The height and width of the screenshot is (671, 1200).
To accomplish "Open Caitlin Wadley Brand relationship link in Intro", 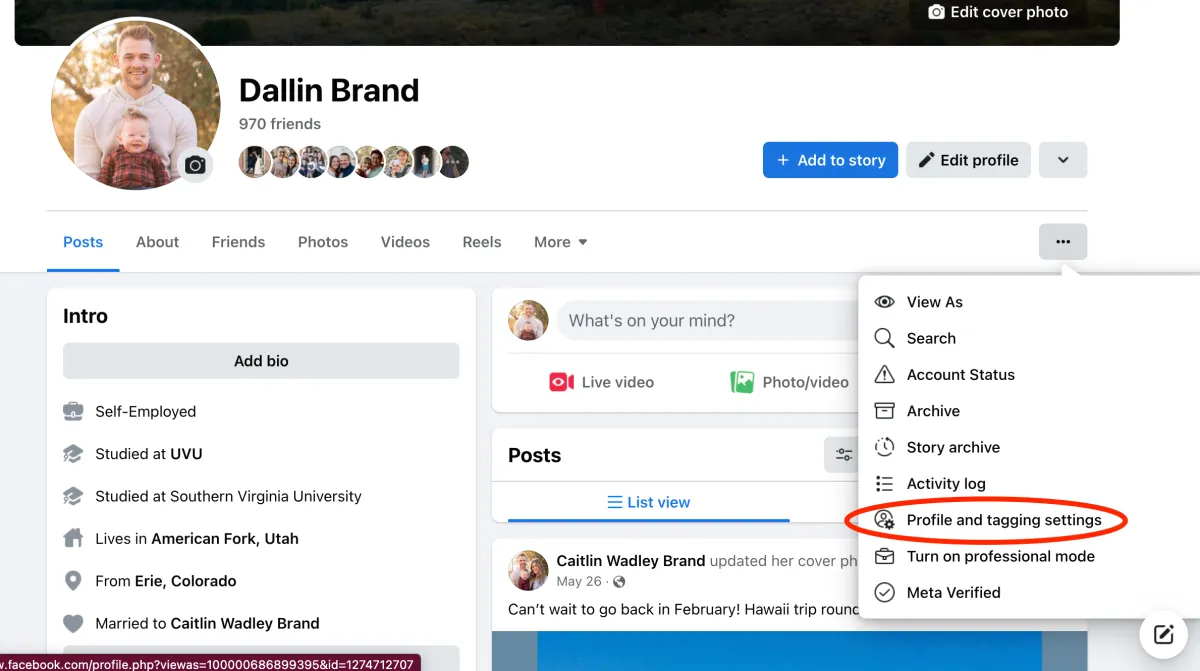I will 245,623.
